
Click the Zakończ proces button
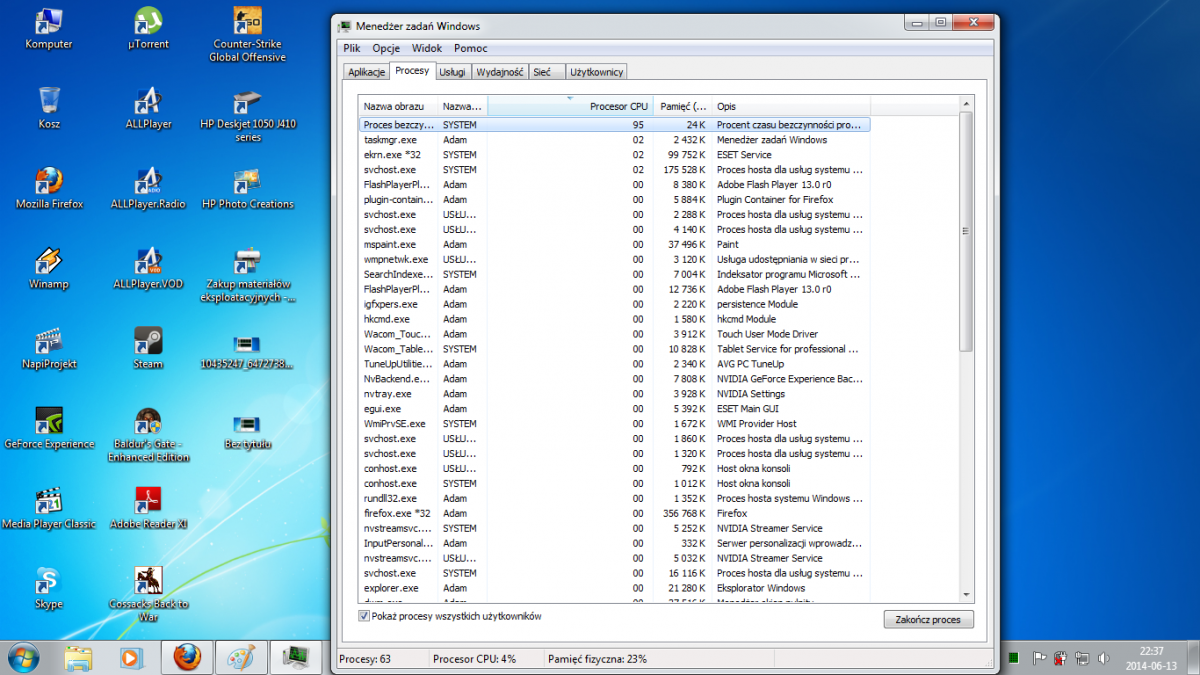[x=929, y=620]
